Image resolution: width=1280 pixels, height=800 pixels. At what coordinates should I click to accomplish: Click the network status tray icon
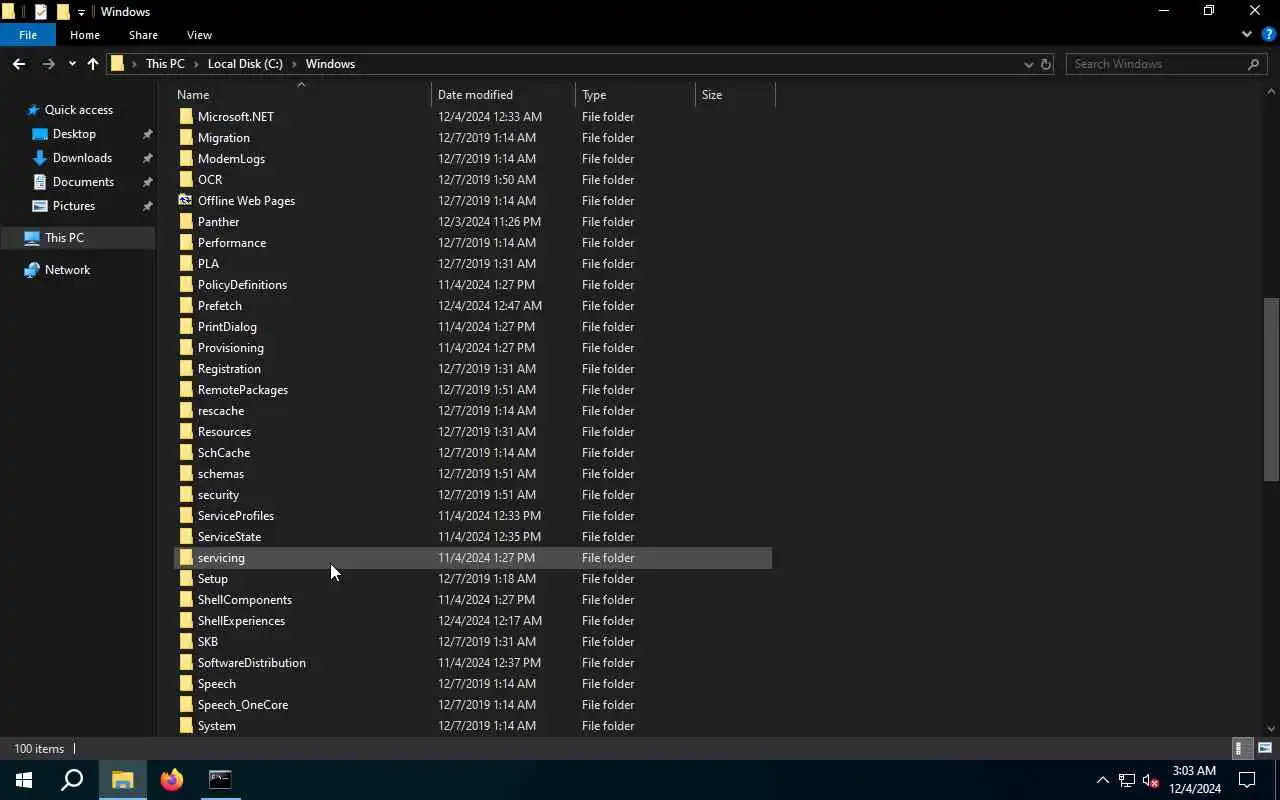pyautogui.click(x=1126, y=780)
